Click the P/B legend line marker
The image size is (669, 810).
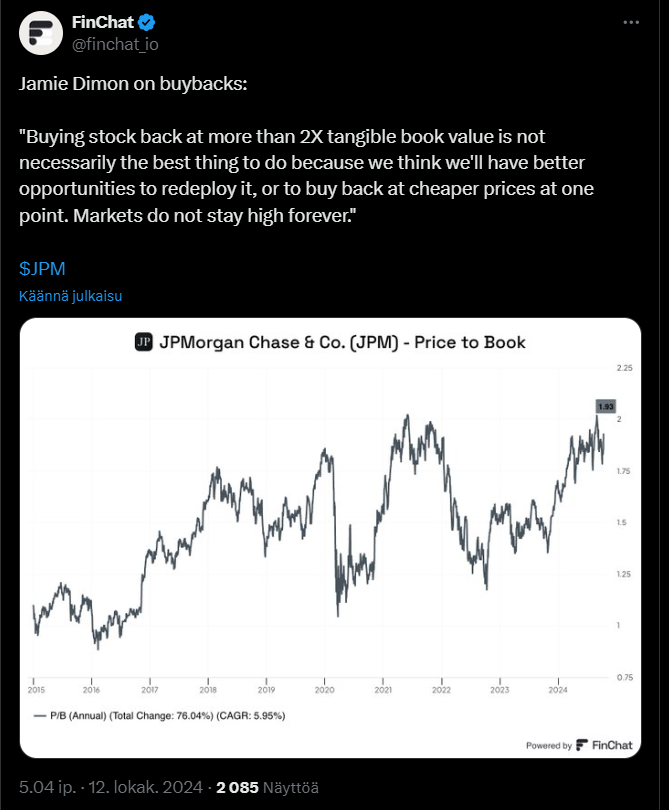[40, 715]
